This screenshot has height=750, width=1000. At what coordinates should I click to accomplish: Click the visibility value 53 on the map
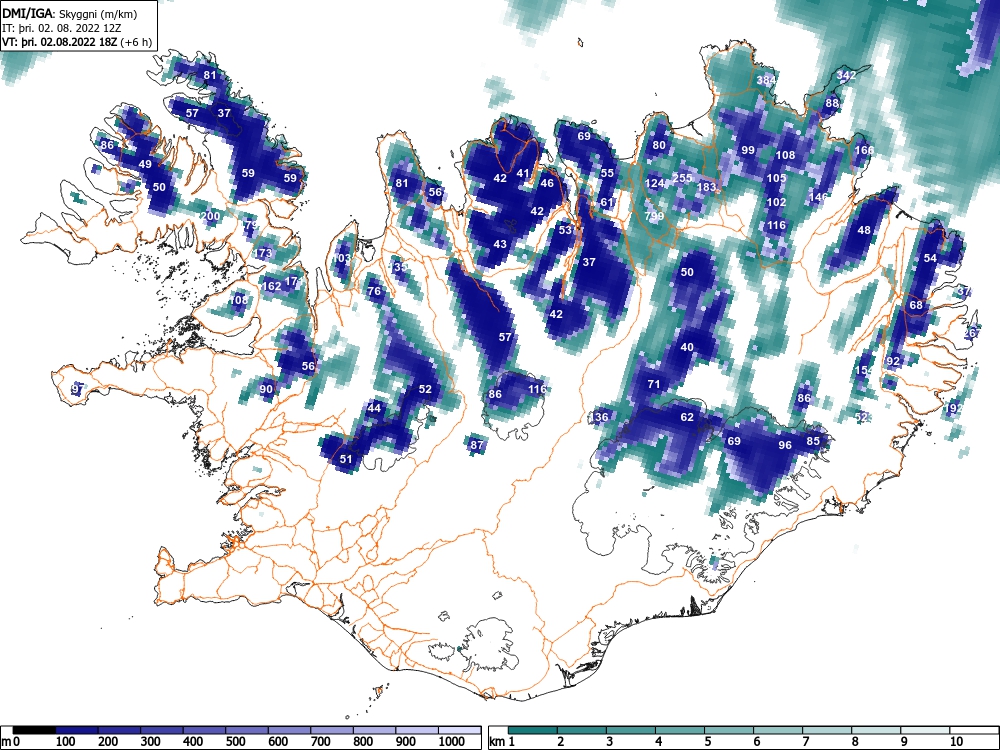[565, 230]
